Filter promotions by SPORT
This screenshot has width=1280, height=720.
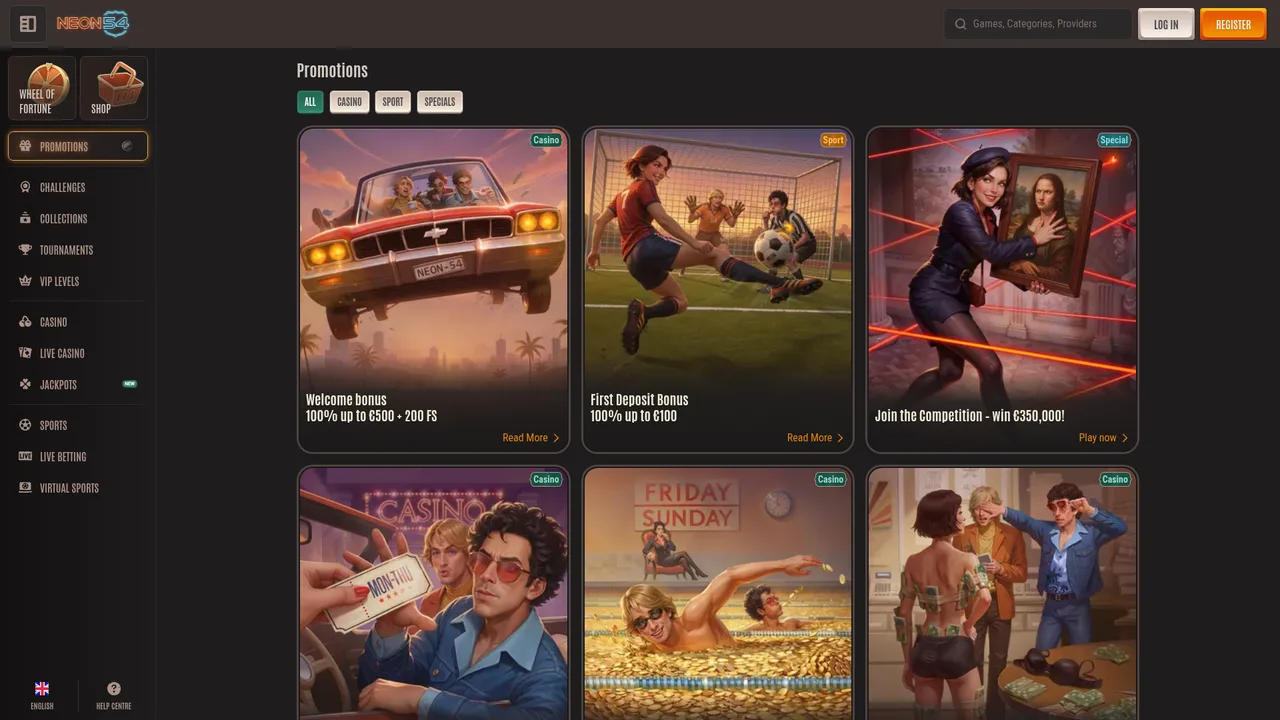tap(393, 101)
